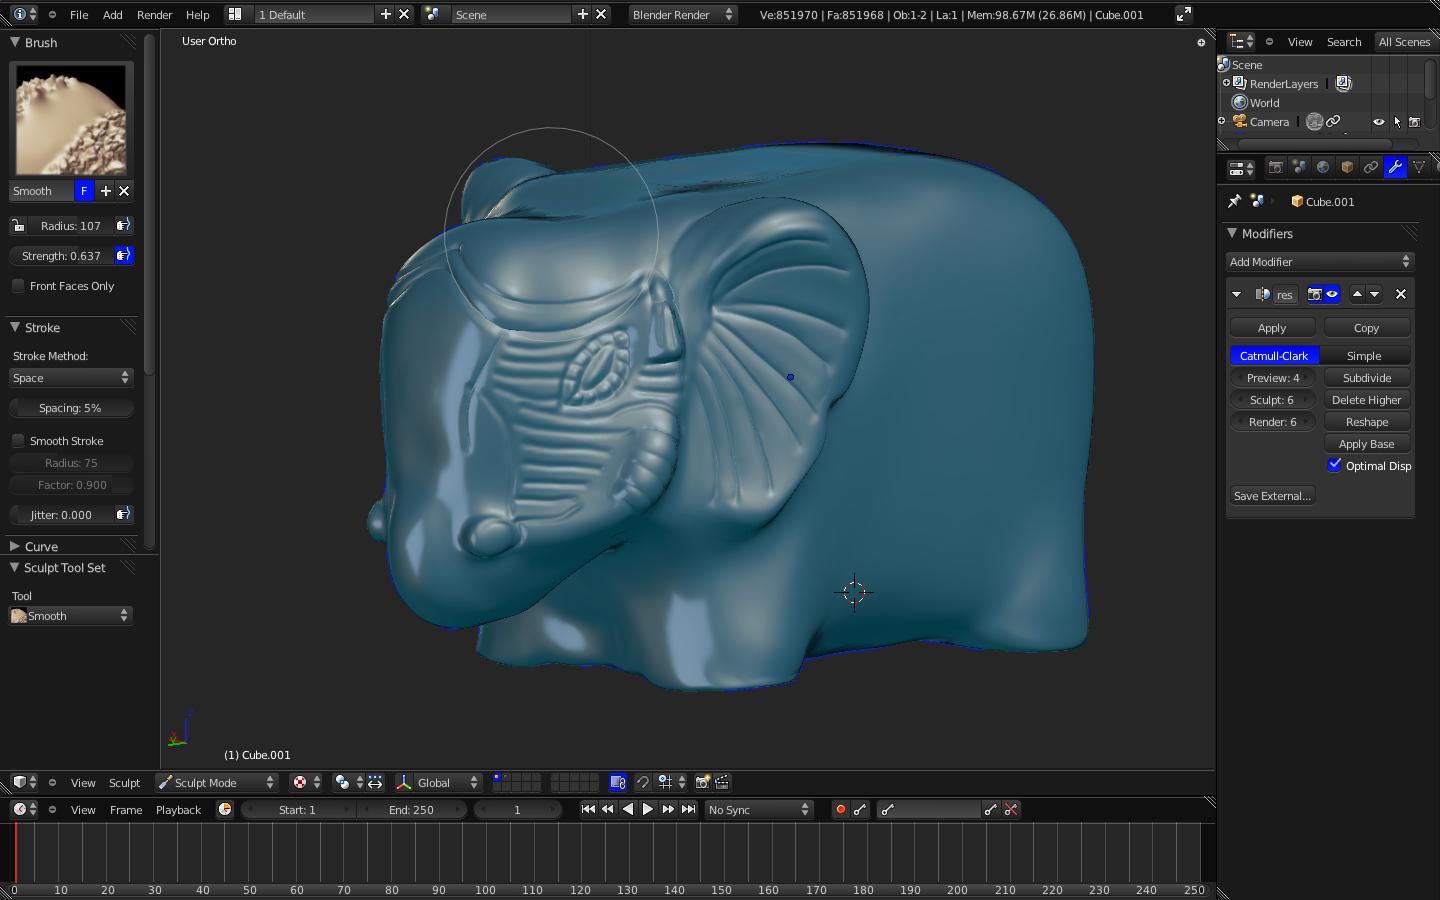Open the Sculpt menu in the viewport header
The image size is (1440, 900).
click(124, 783)
